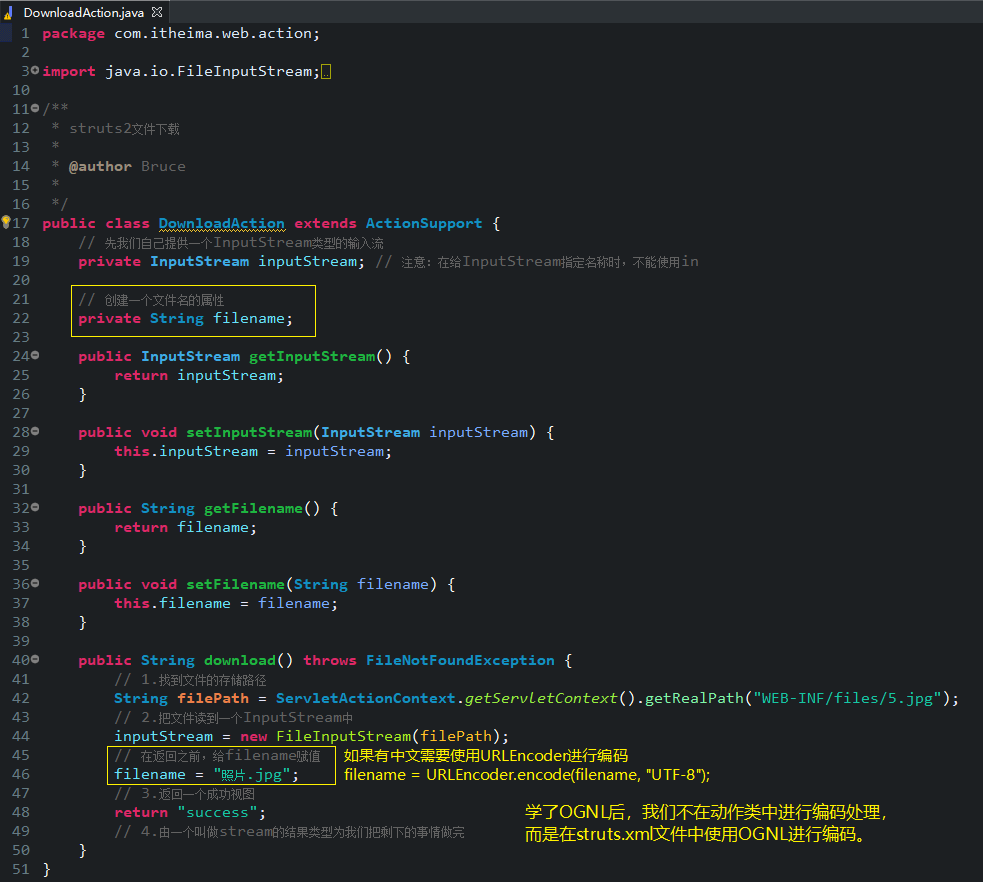The width and height of the screenshot is (983, 882).
Task: Click ServletActionContext on line 42
Action: click(x=365, y=698)
